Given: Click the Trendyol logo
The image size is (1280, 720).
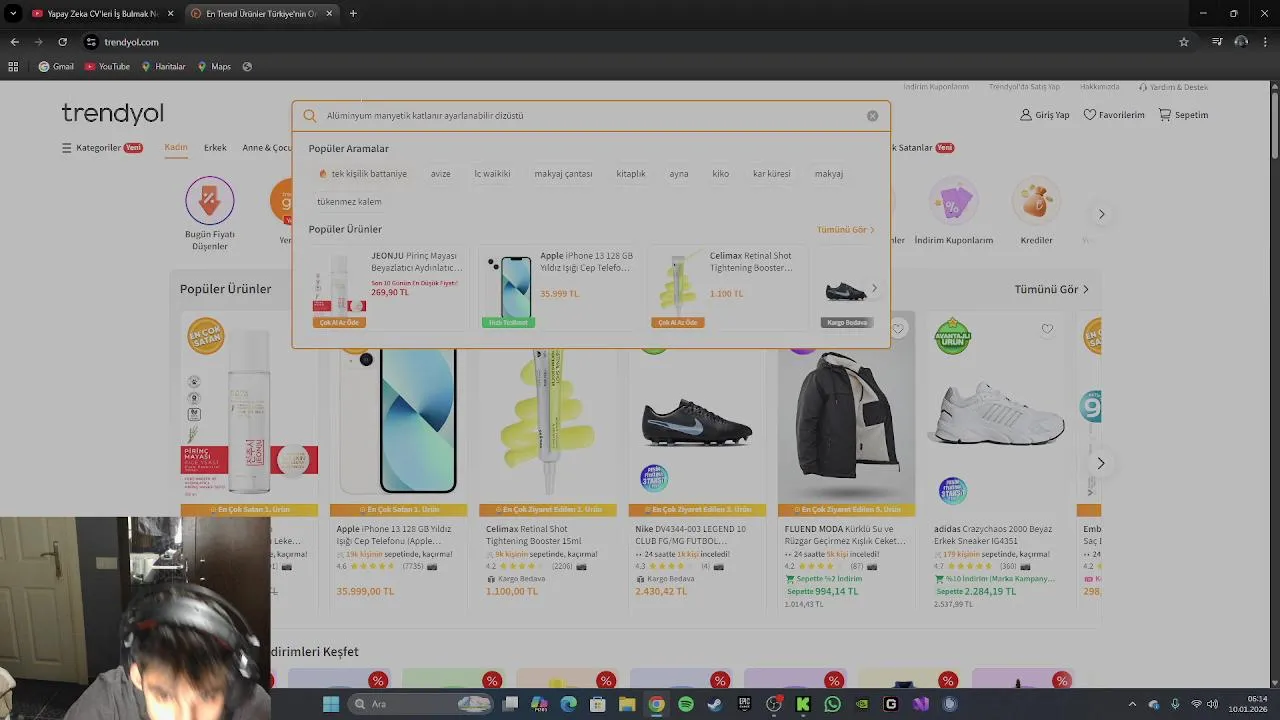Looking at the screenshot, I should click(112, 114).
